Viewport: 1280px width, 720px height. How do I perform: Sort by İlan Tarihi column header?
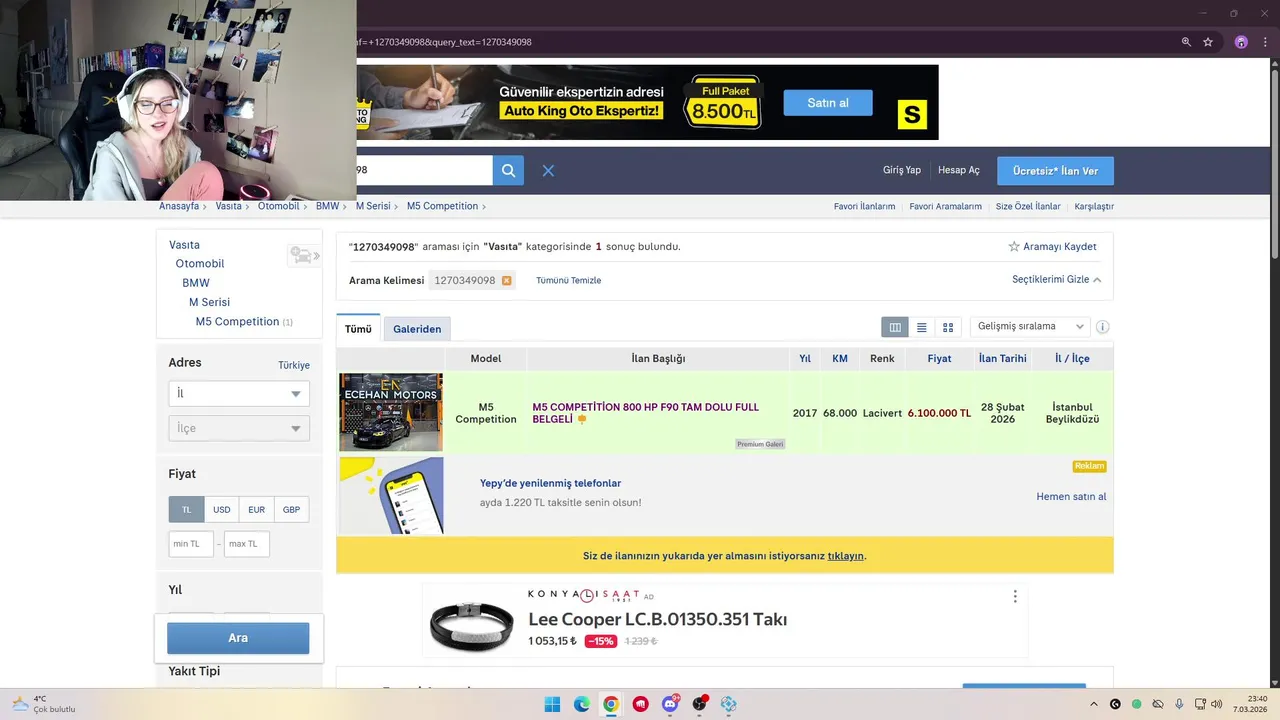coord(1002,358)
